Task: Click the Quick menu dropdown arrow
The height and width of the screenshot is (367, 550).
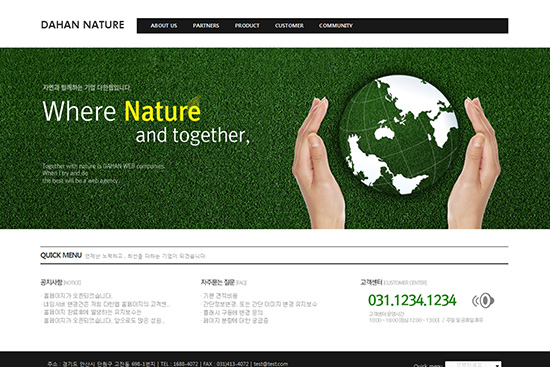Action: [497, 365]
